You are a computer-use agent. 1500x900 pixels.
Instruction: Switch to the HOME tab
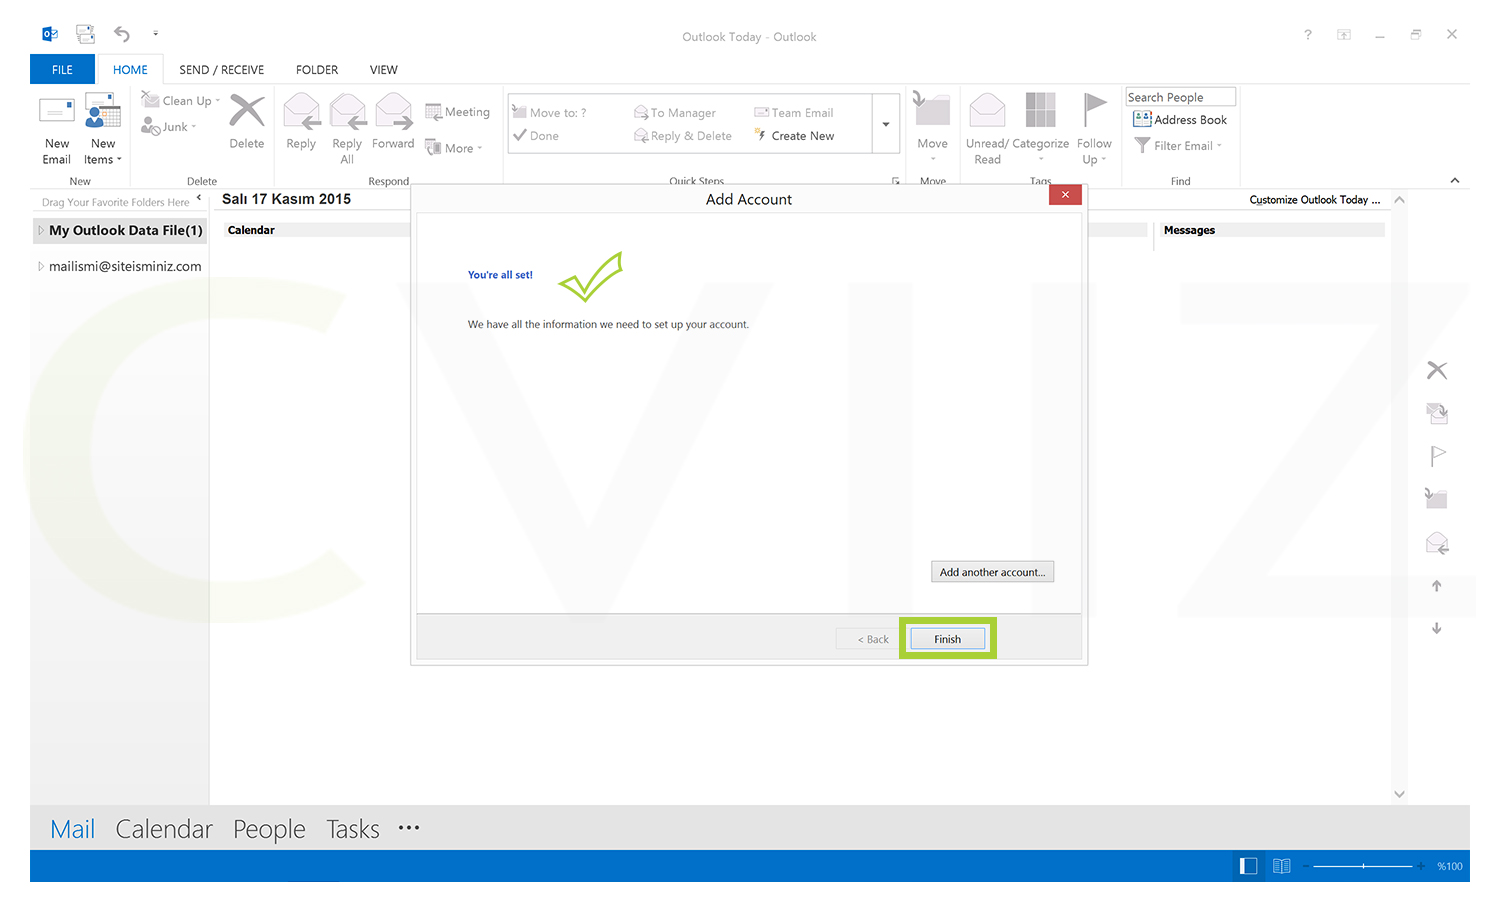(x=130, y=69)
